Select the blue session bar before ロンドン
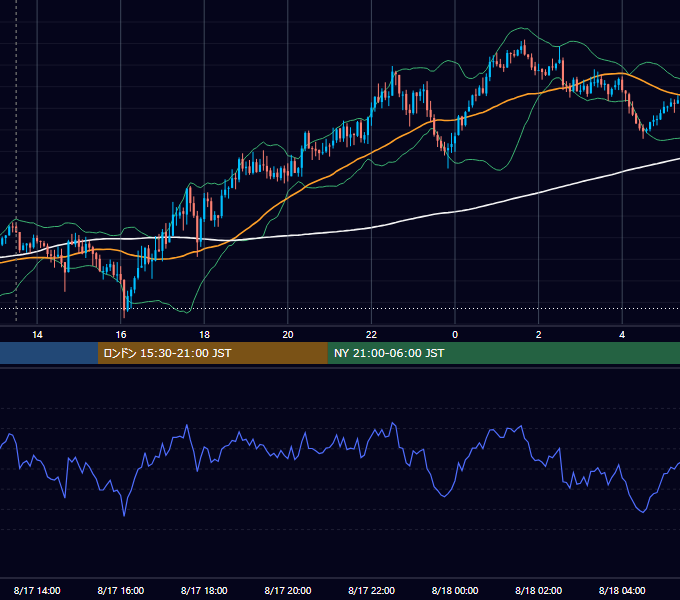The image size is (680, 600). (x=49, y=353)
